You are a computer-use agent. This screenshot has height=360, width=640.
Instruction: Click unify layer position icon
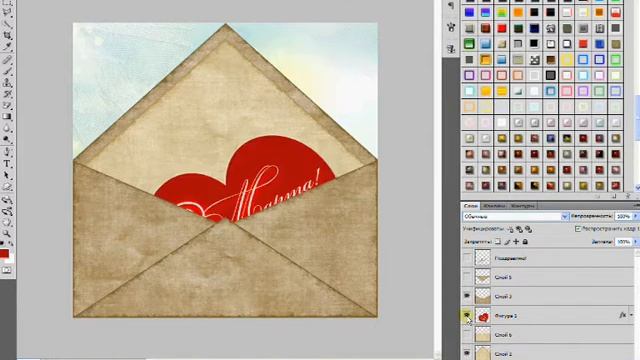point(511,229)
